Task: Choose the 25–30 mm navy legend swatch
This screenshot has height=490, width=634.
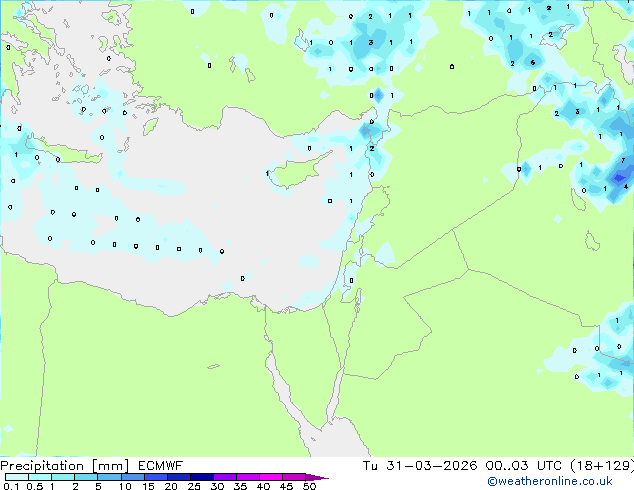Action: tap(201, 477)
